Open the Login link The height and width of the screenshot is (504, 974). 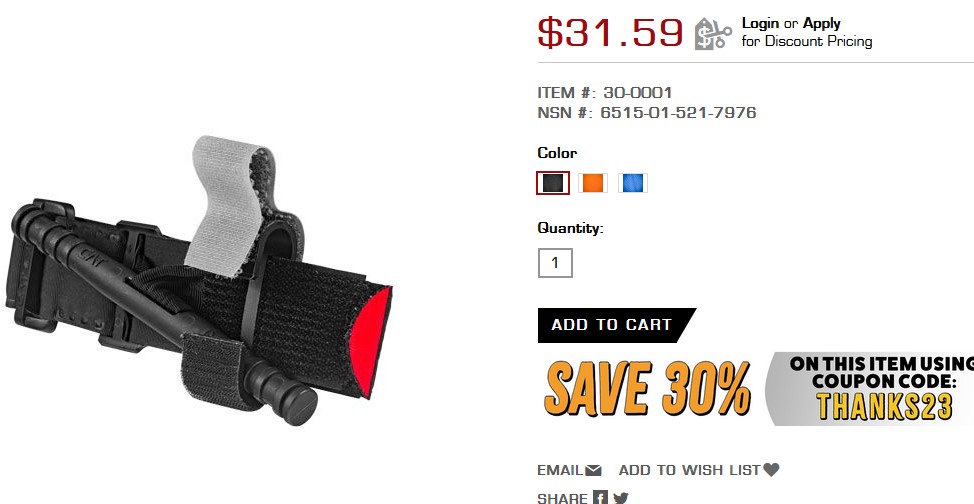[x=760, y=24]
